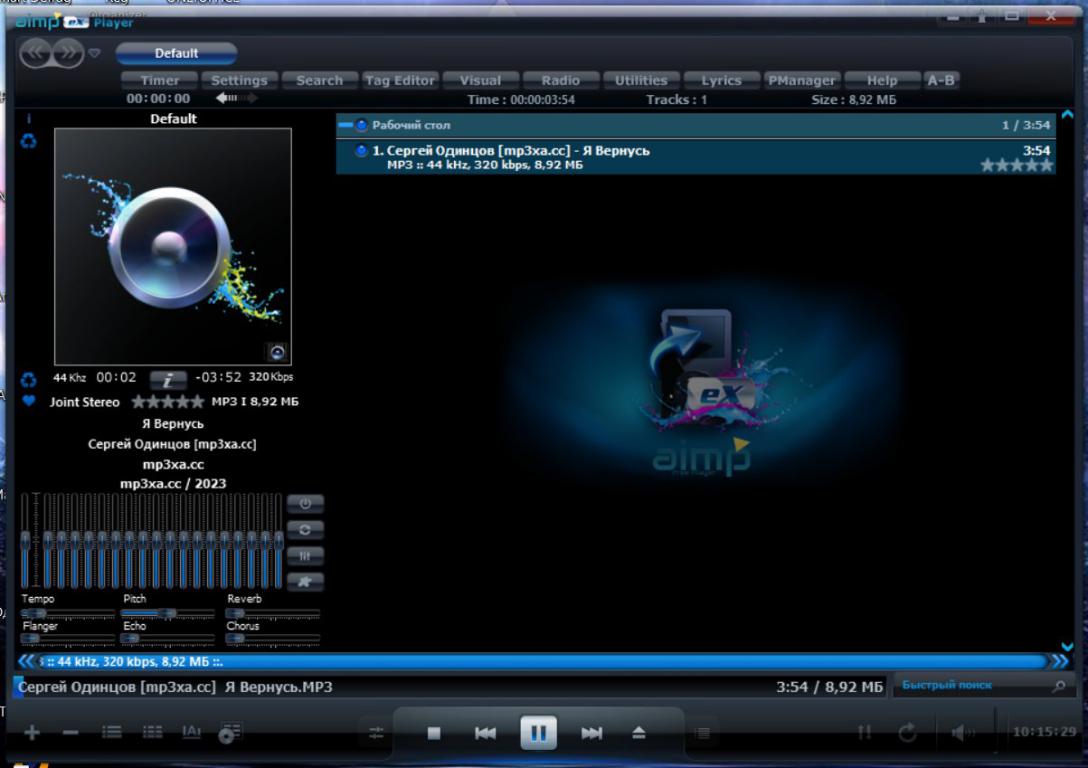Viewport: 1088px width, 768px height.
Task: Click the stop playback button
Action: 434,734
